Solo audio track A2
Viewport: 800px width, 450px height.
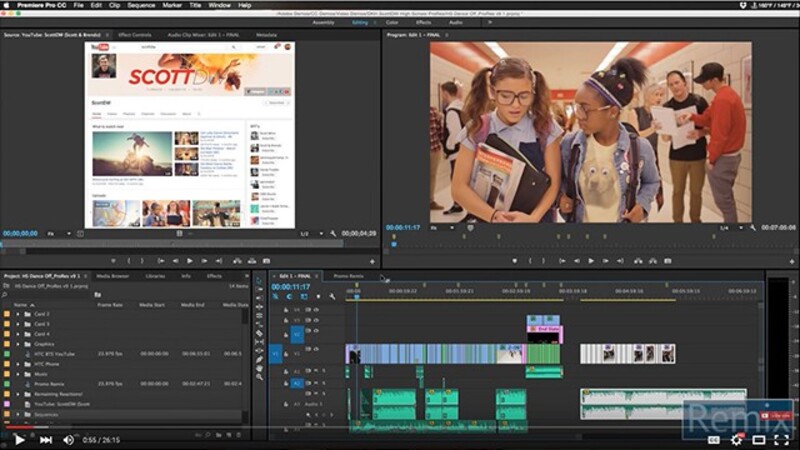click(323, 383)
